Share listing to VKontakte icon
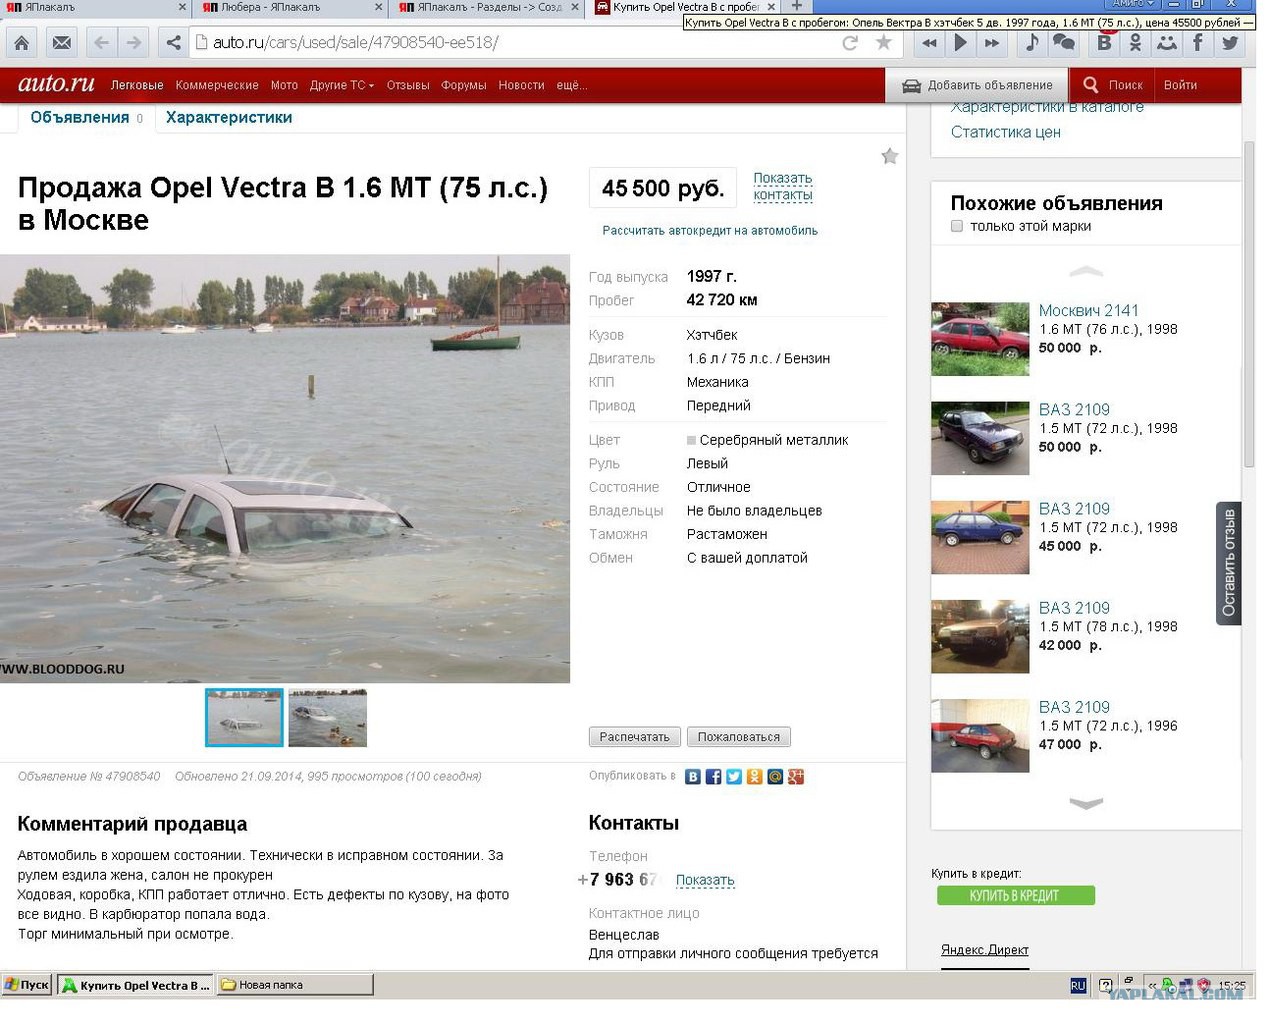This screenshot has width=1269, height=1024. [692, 777]
